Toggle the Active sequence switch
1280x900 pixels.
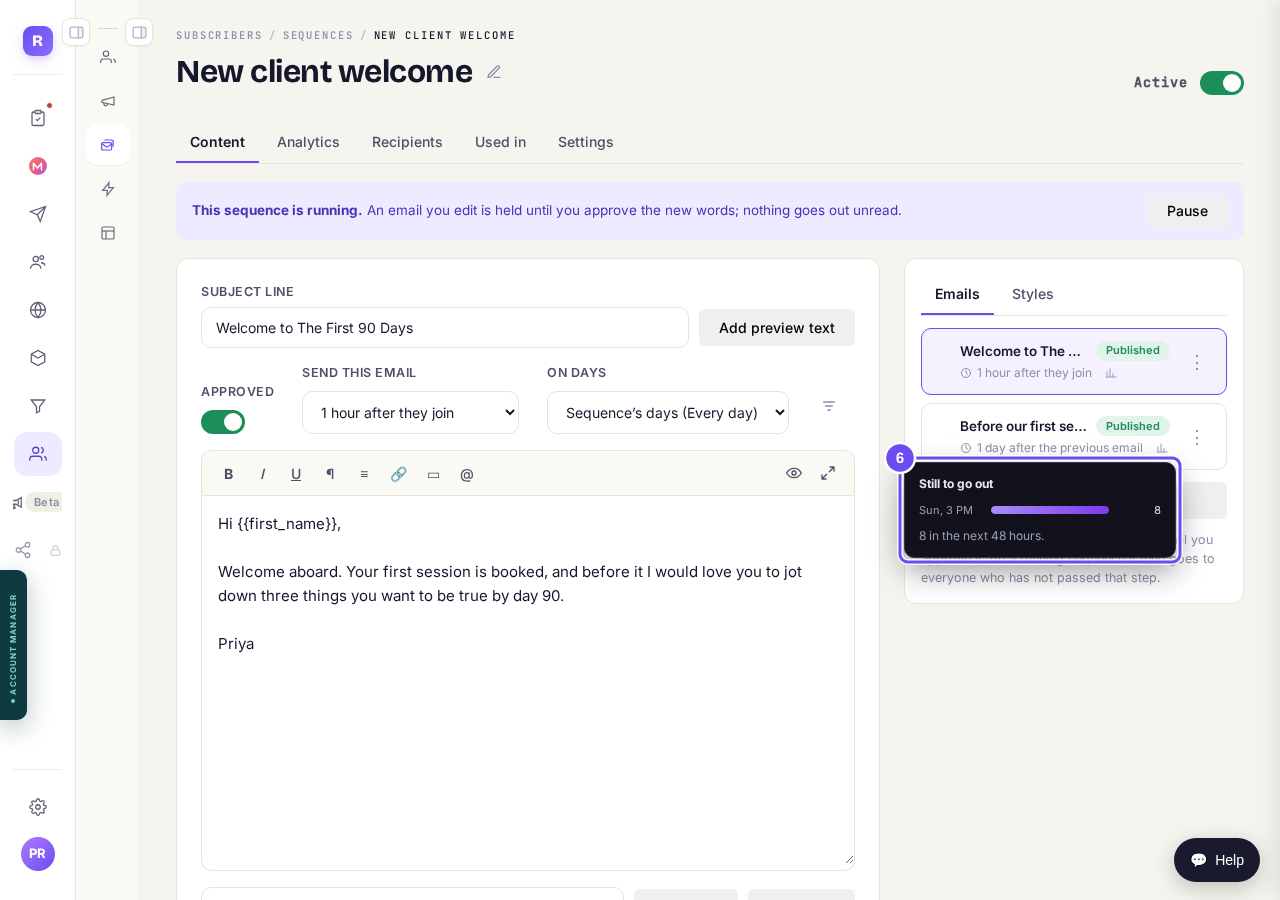tap(1222, 83)
